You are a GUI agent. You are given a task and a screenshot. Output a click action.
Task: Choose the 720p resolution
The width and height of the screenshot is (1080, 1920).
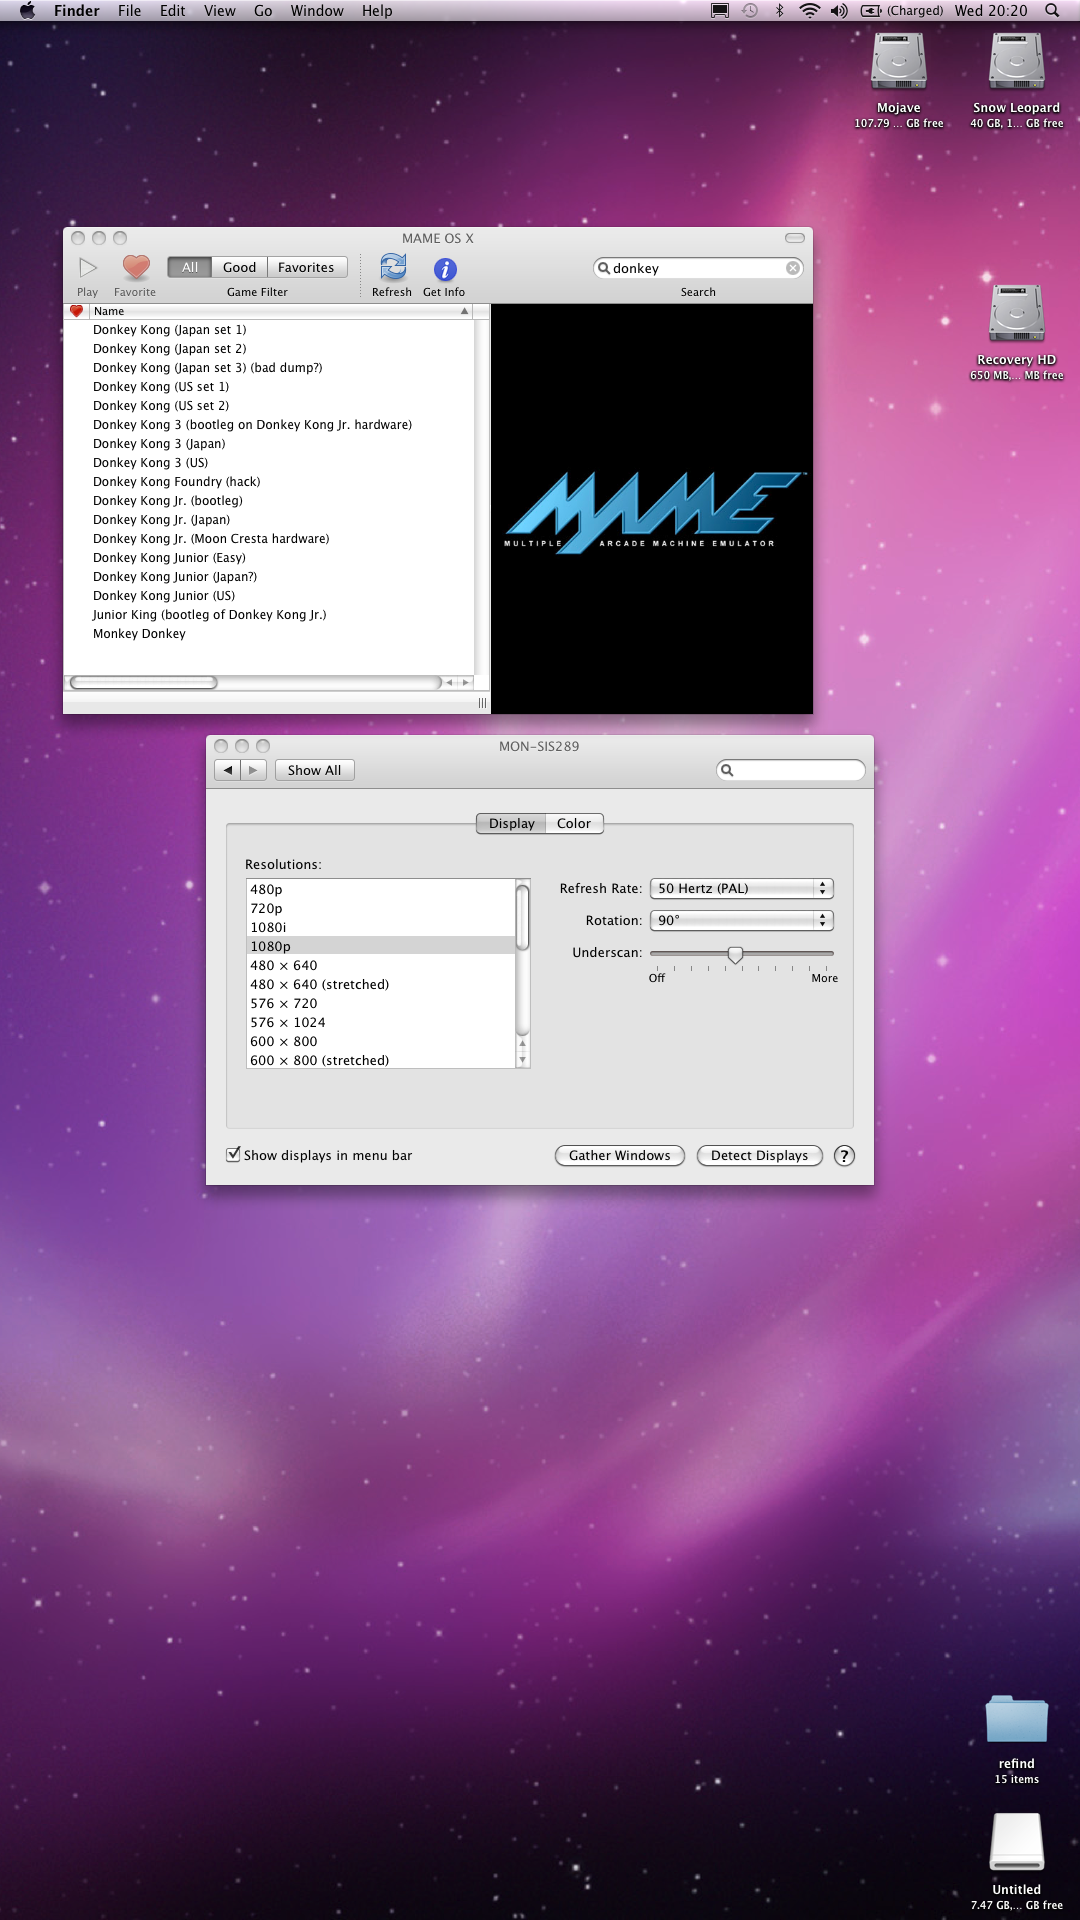click(x=381, y=908)
